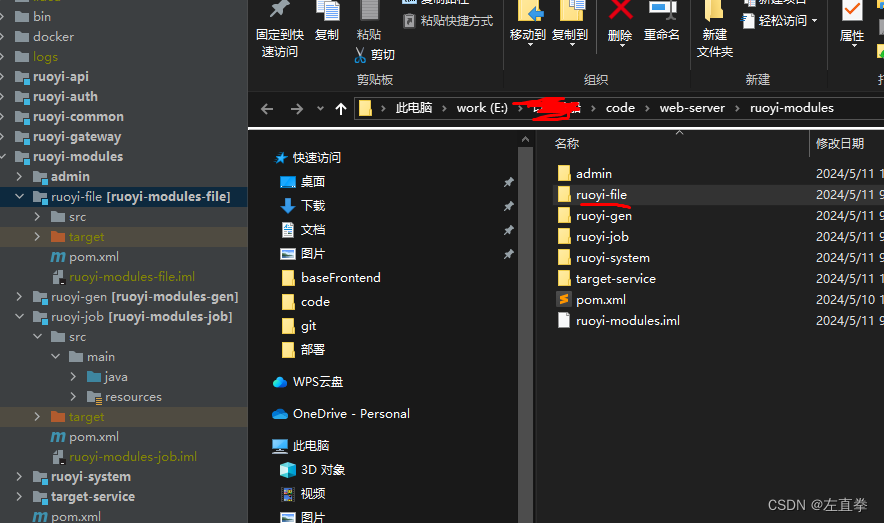
Task: Click the navigation pane scroll-up arrow
Action: pyautogui.click(x=525, y=139)
